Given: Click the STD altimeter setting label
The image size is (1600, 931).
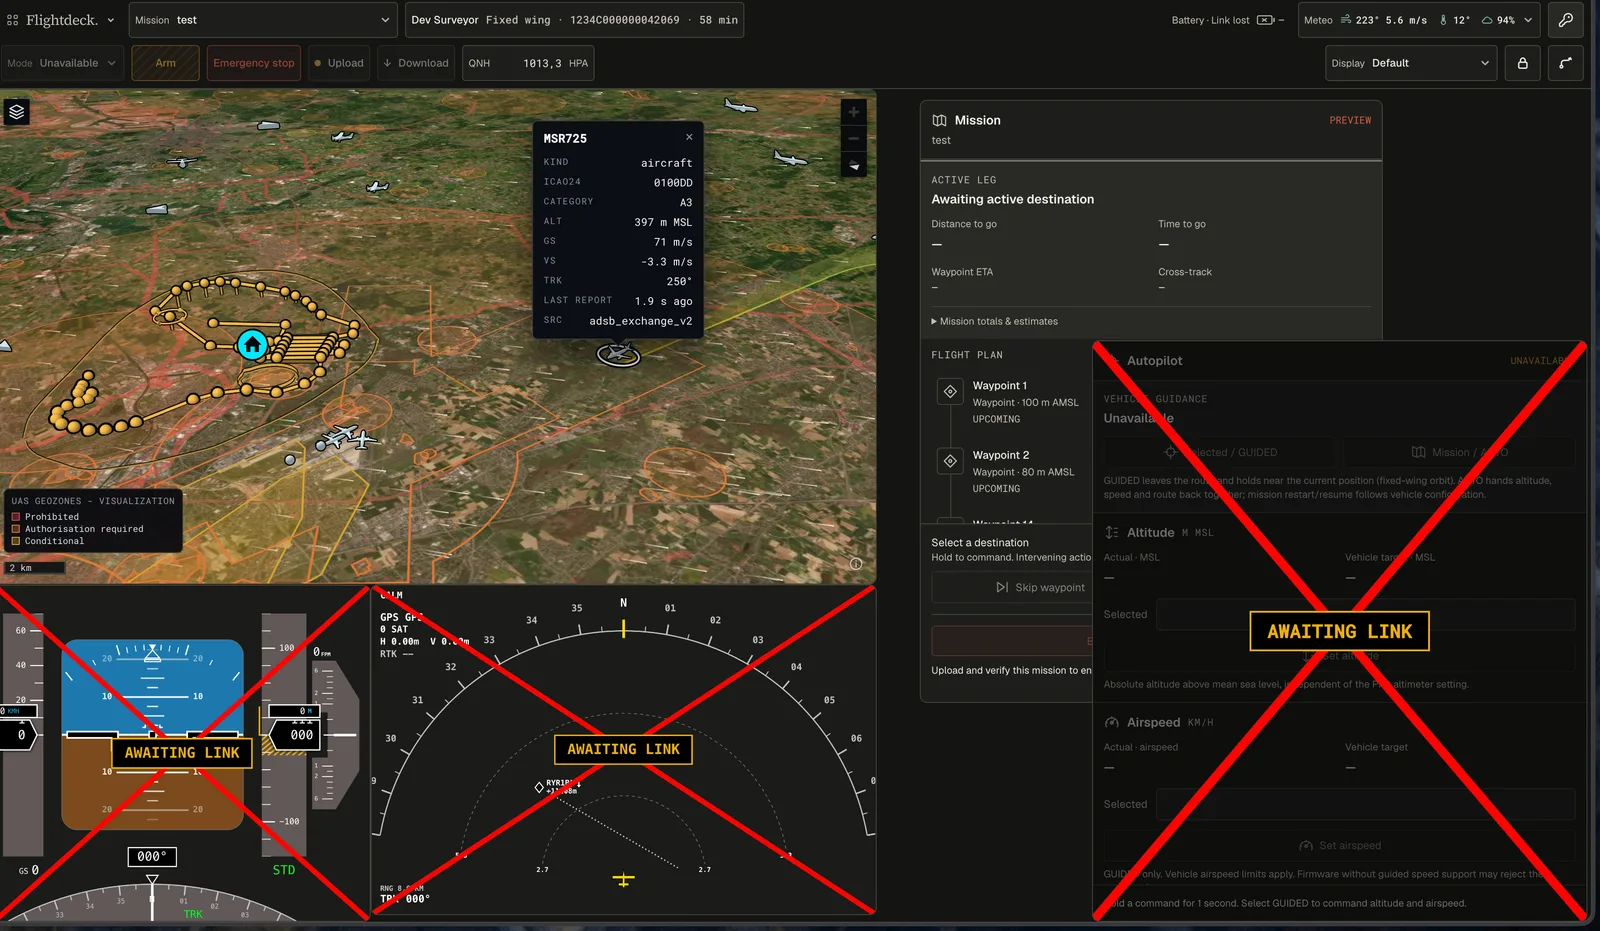Looking at the screenshot, I should (x=284, y=870).
